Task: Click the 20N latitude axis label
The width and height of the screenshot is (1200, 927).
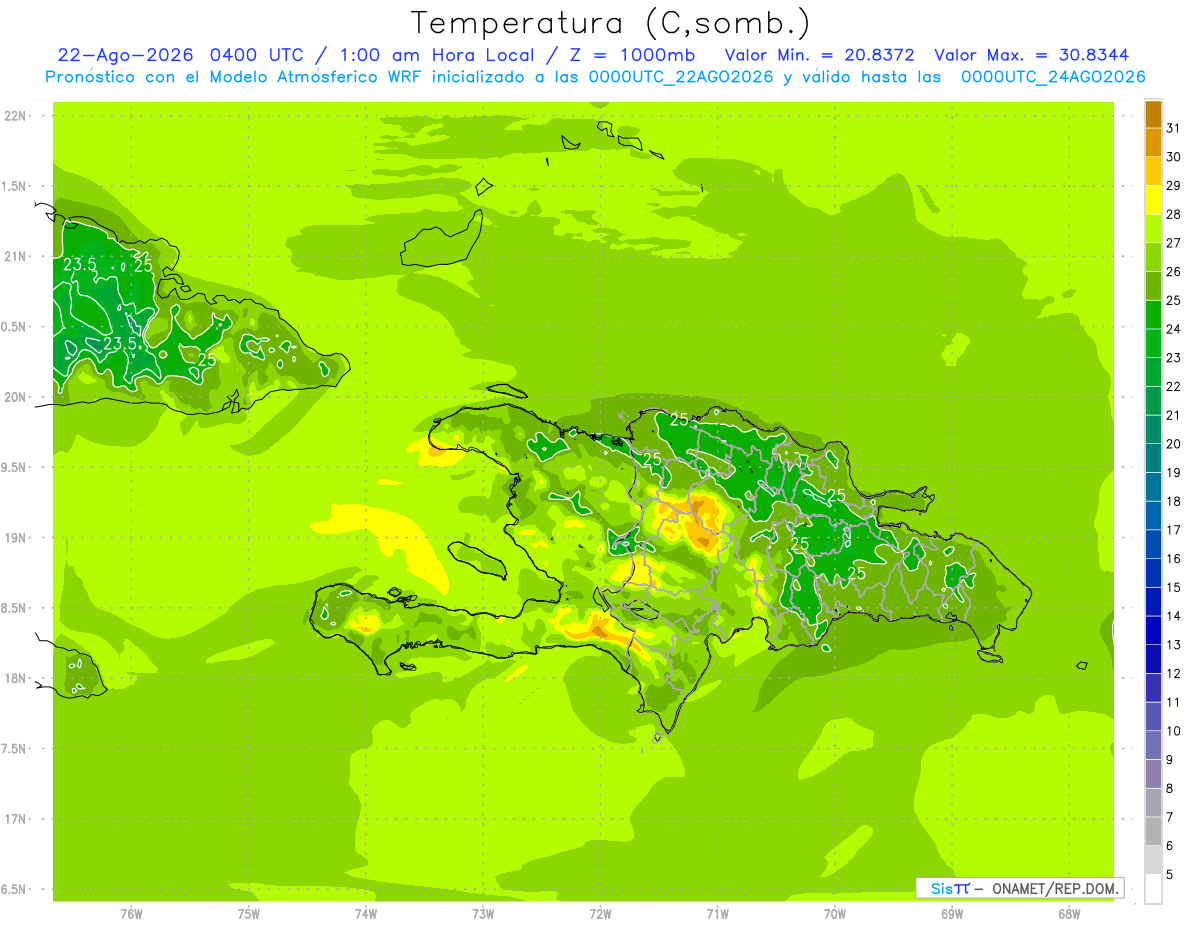Action: click(x=15, y=397)
